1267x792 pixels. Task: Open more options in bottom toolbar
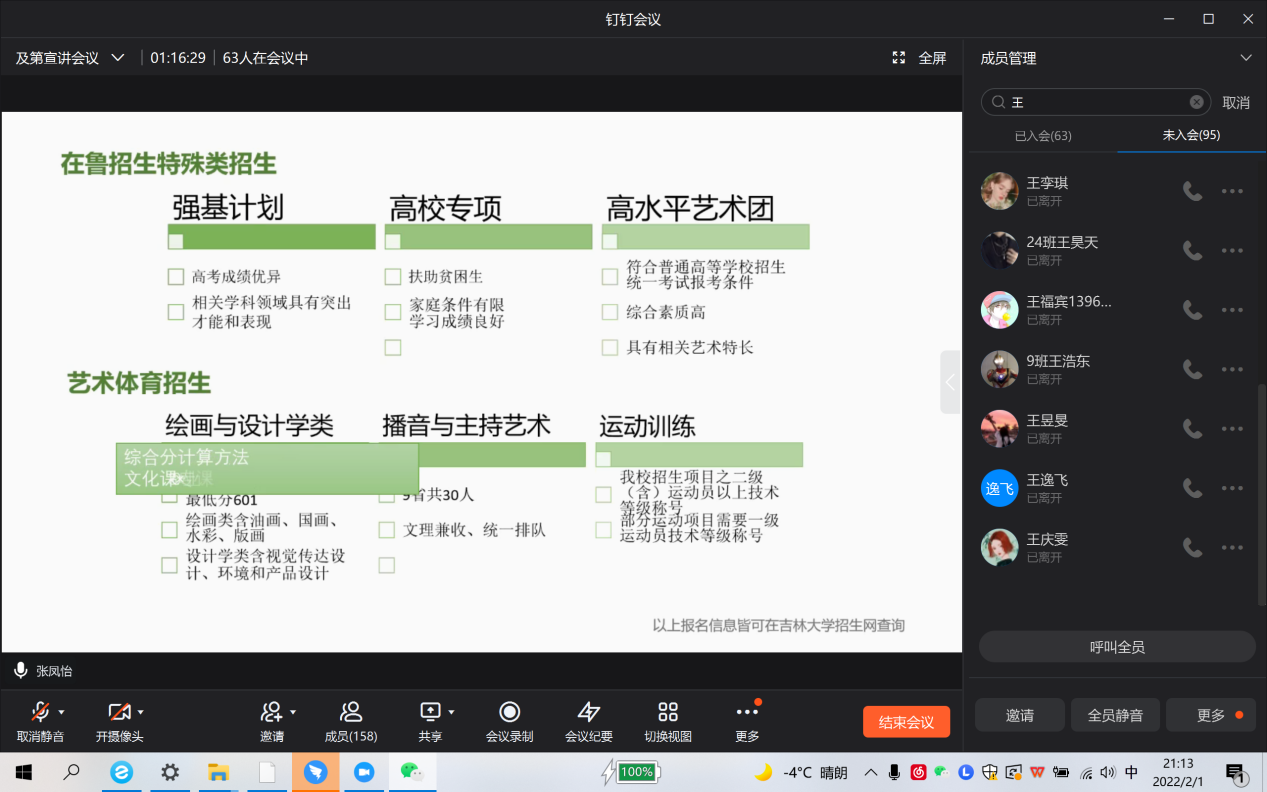pyautogui.click(x=747, y=712)
